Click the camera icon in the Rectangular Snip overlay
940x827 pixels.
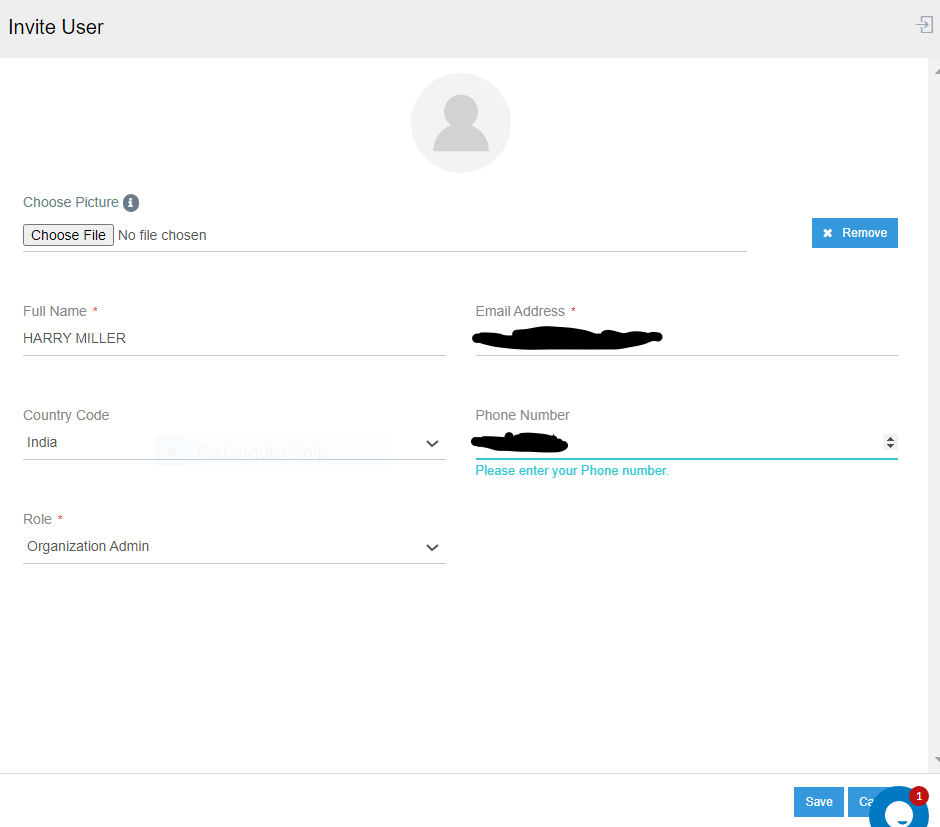pos(171,450)
